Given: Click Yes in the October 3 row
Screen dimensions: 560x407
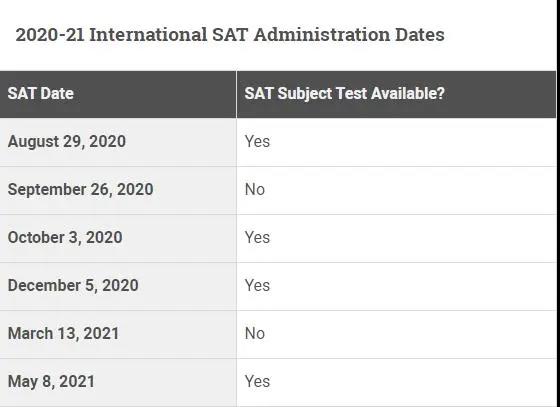Looking at the screenshot, I should 257,237.
